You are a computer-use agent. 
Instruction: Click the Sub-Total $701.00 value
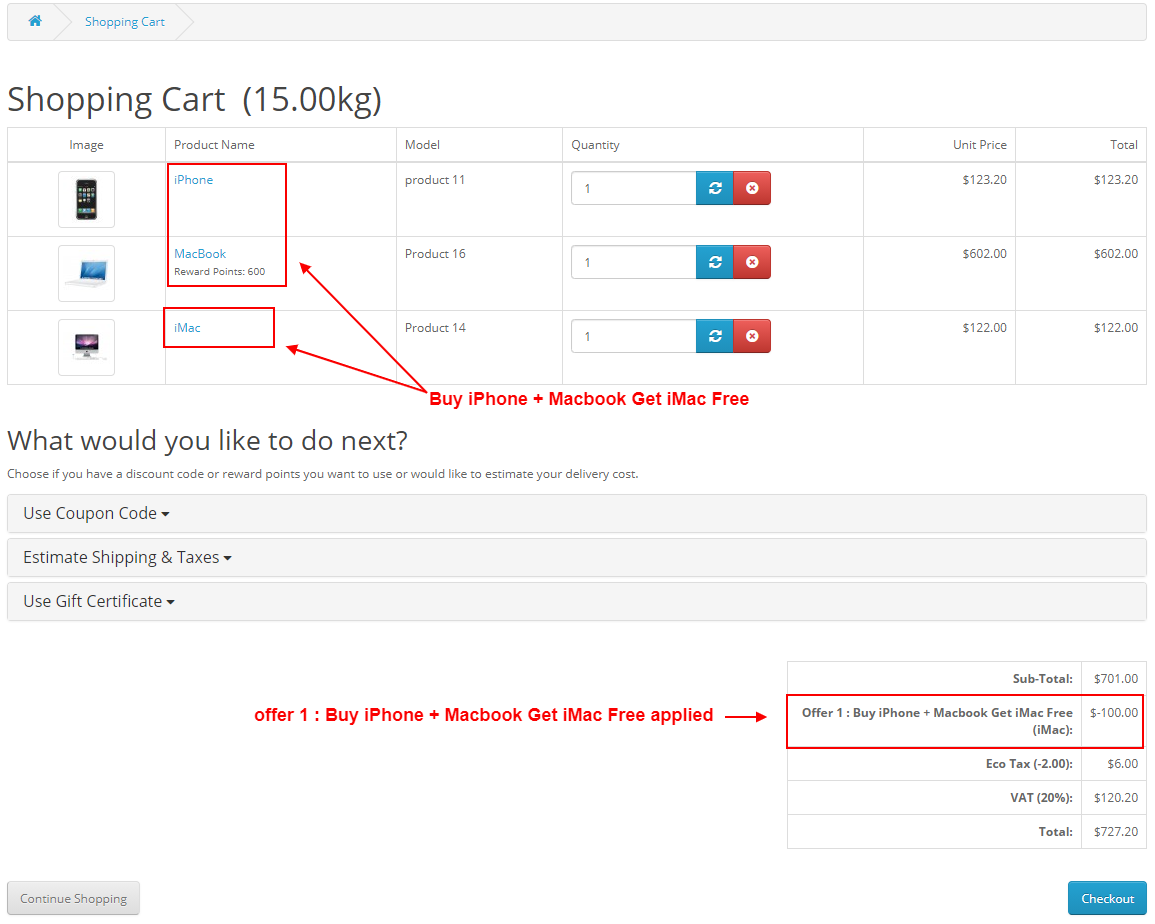1115,679
